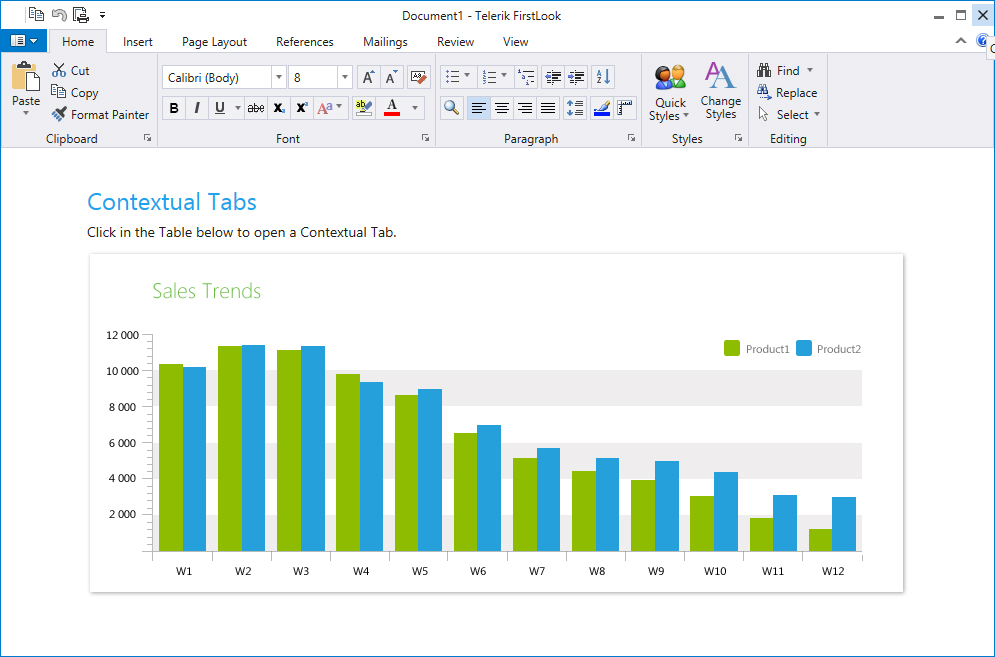The height and width of the screenshot is (657, 995).
Task: Expand the Calibri (Body) font family dropdown
Action: click(278, 77)
